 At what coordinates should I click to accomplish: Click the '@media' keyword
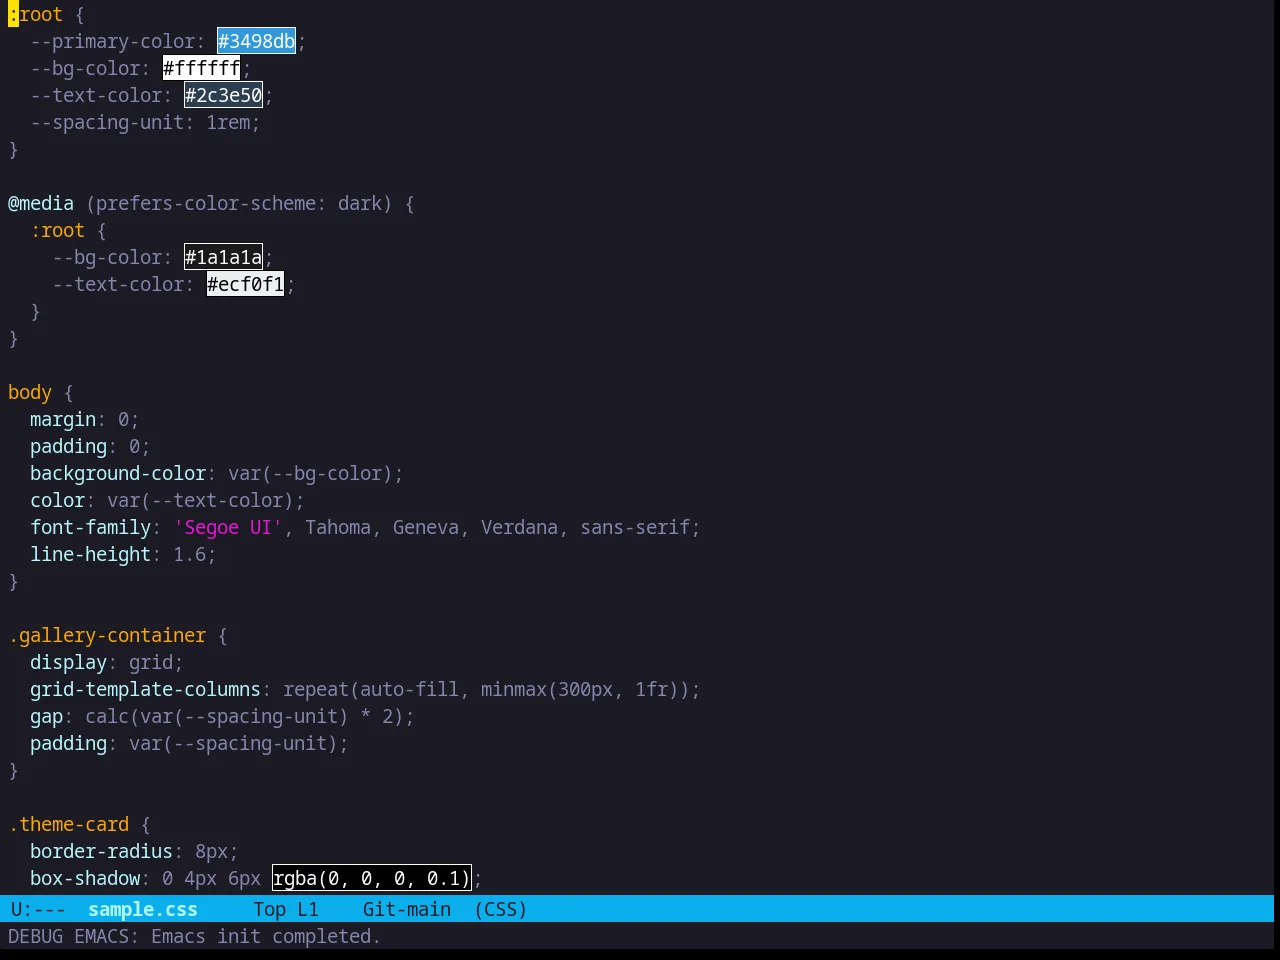pyautogui.click(x=41, y=203)
